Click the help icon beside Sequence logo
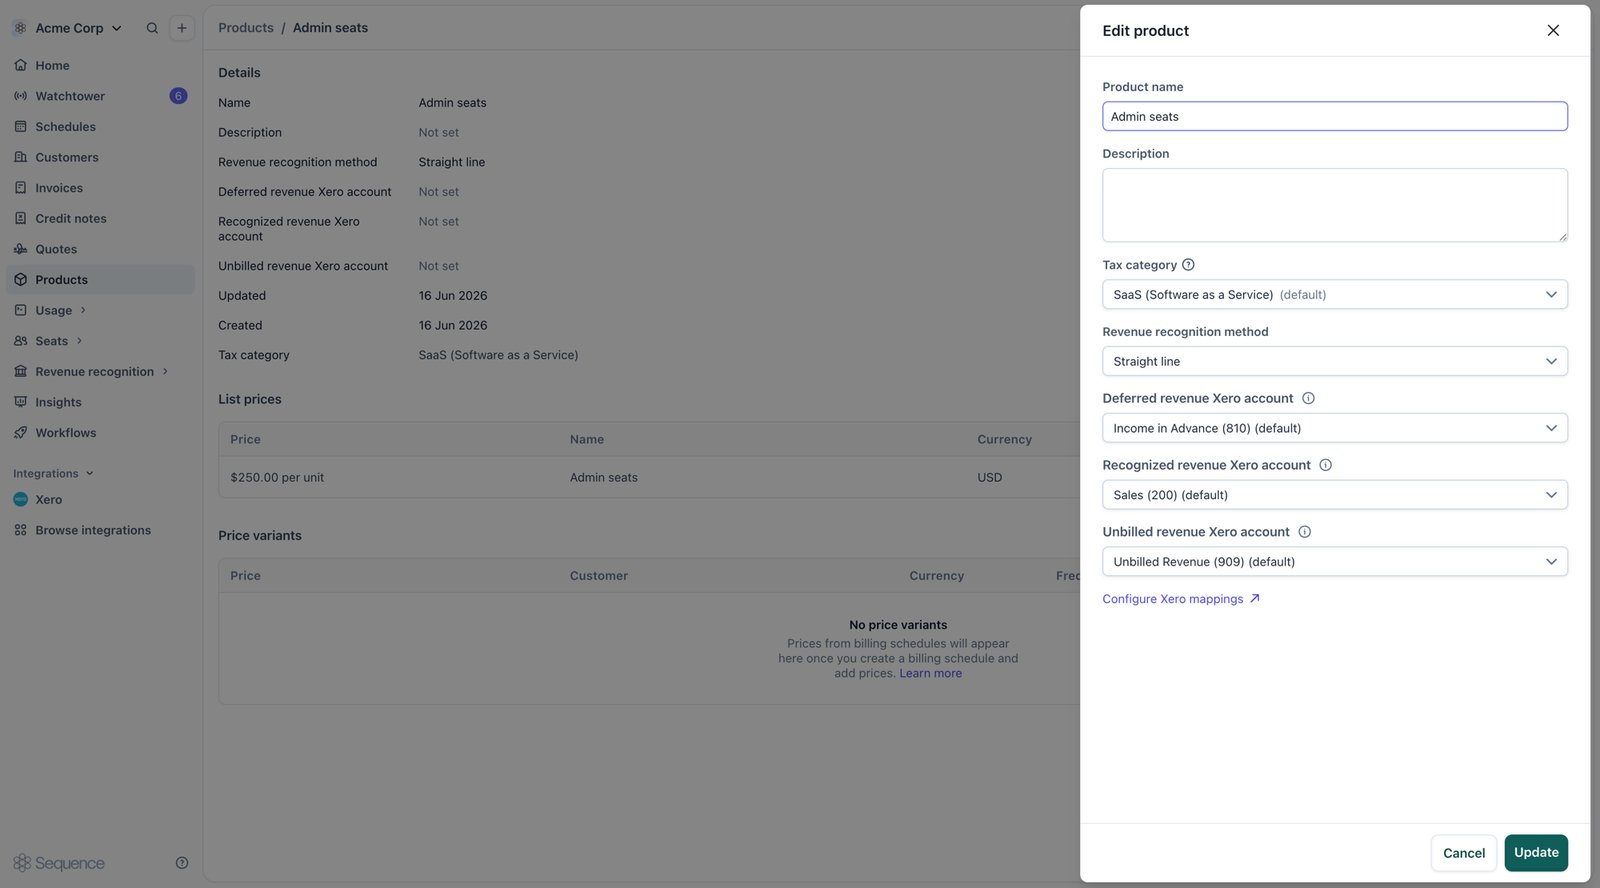Image resolution: width=1600 pixels, height=888 pixels. [182, 863]
